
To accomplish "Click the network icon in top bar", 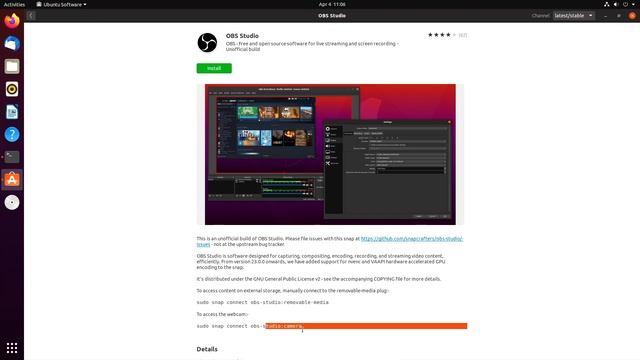I will pos(607,4).
